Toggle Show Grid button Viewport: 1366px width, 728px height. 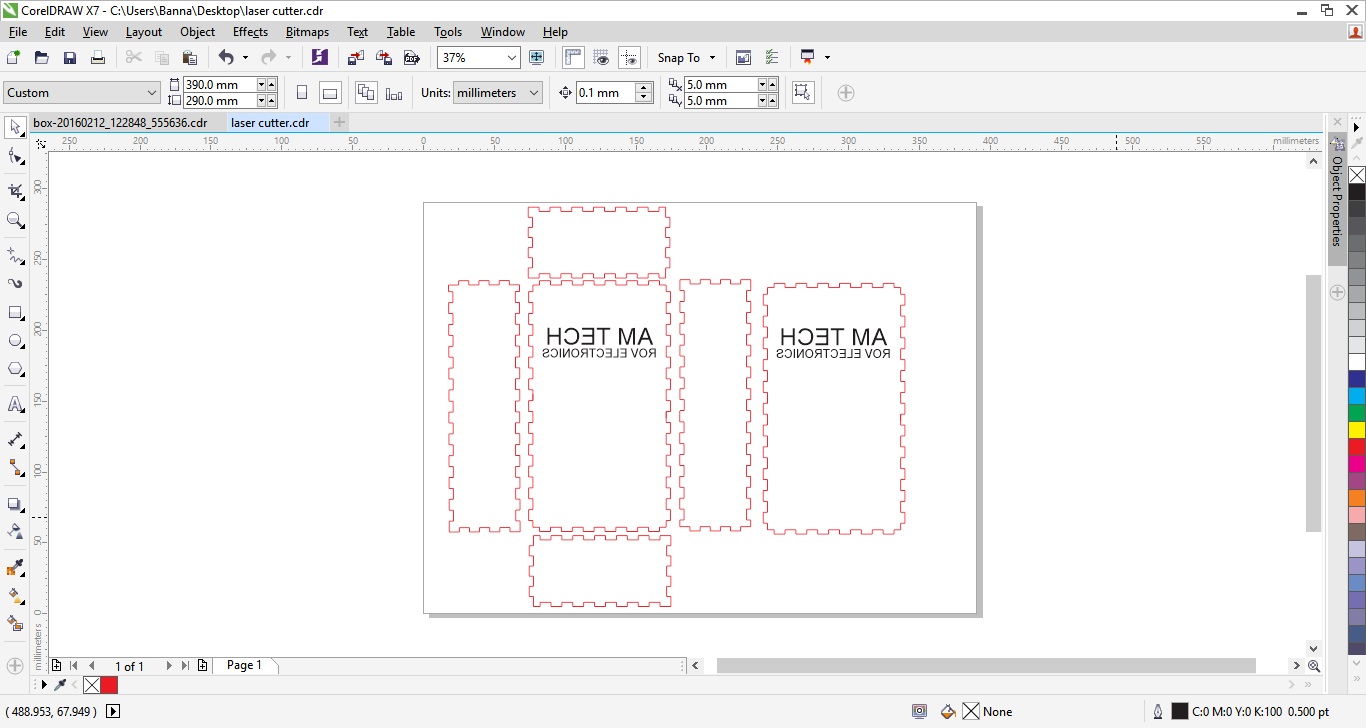tap(601, 58)
